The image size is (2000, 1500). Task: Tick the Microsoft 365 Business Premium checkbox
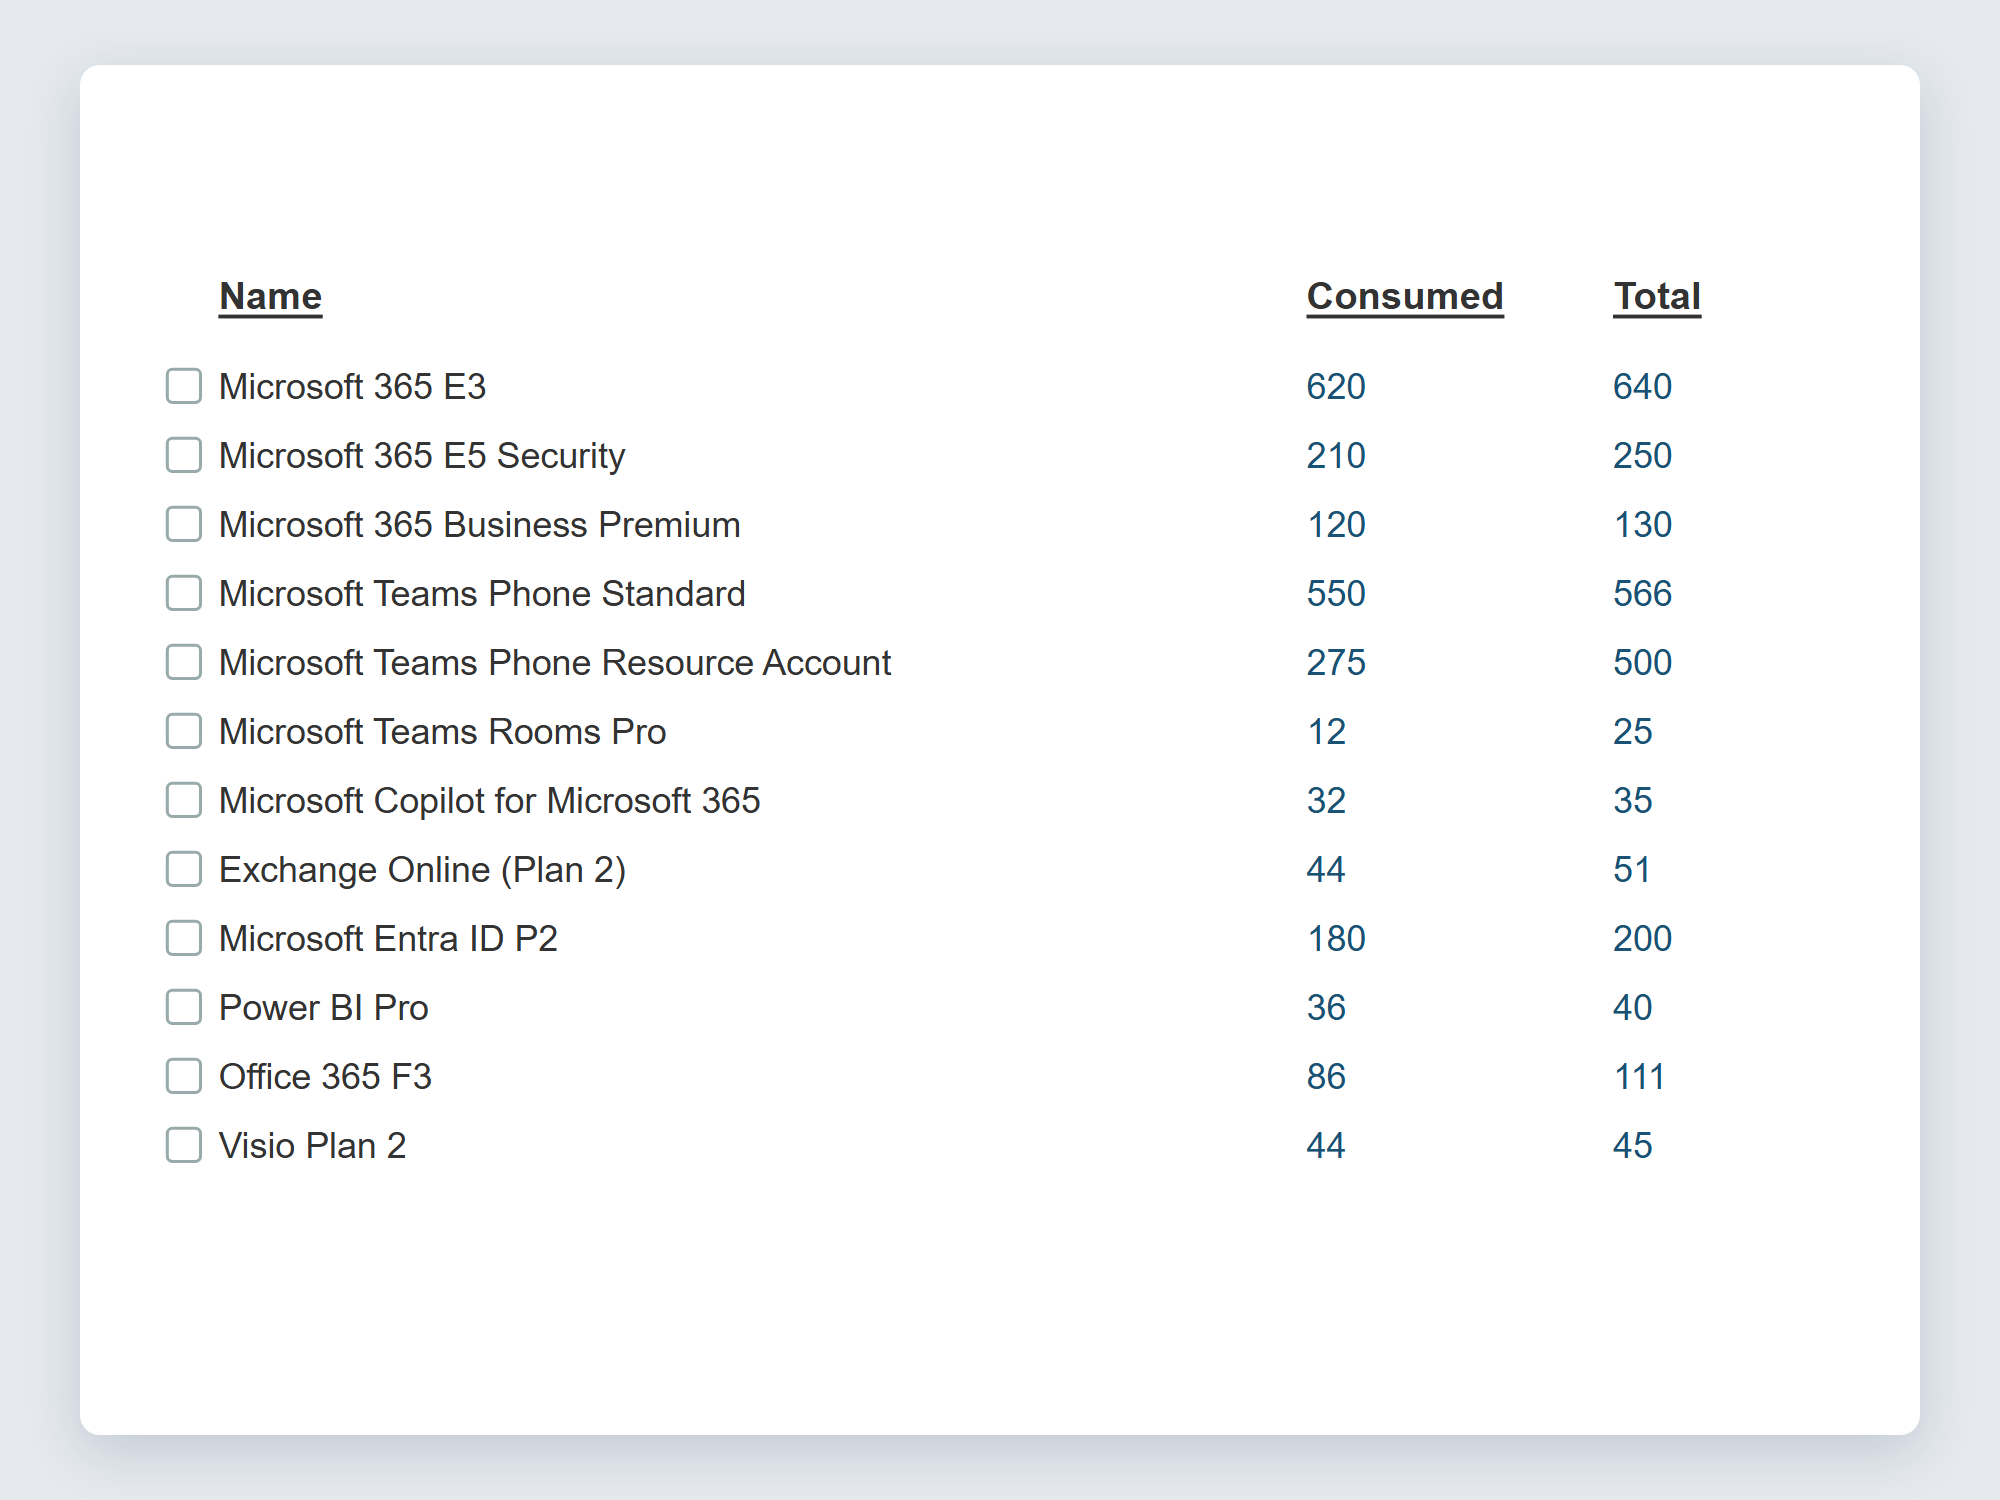point(184,524)
